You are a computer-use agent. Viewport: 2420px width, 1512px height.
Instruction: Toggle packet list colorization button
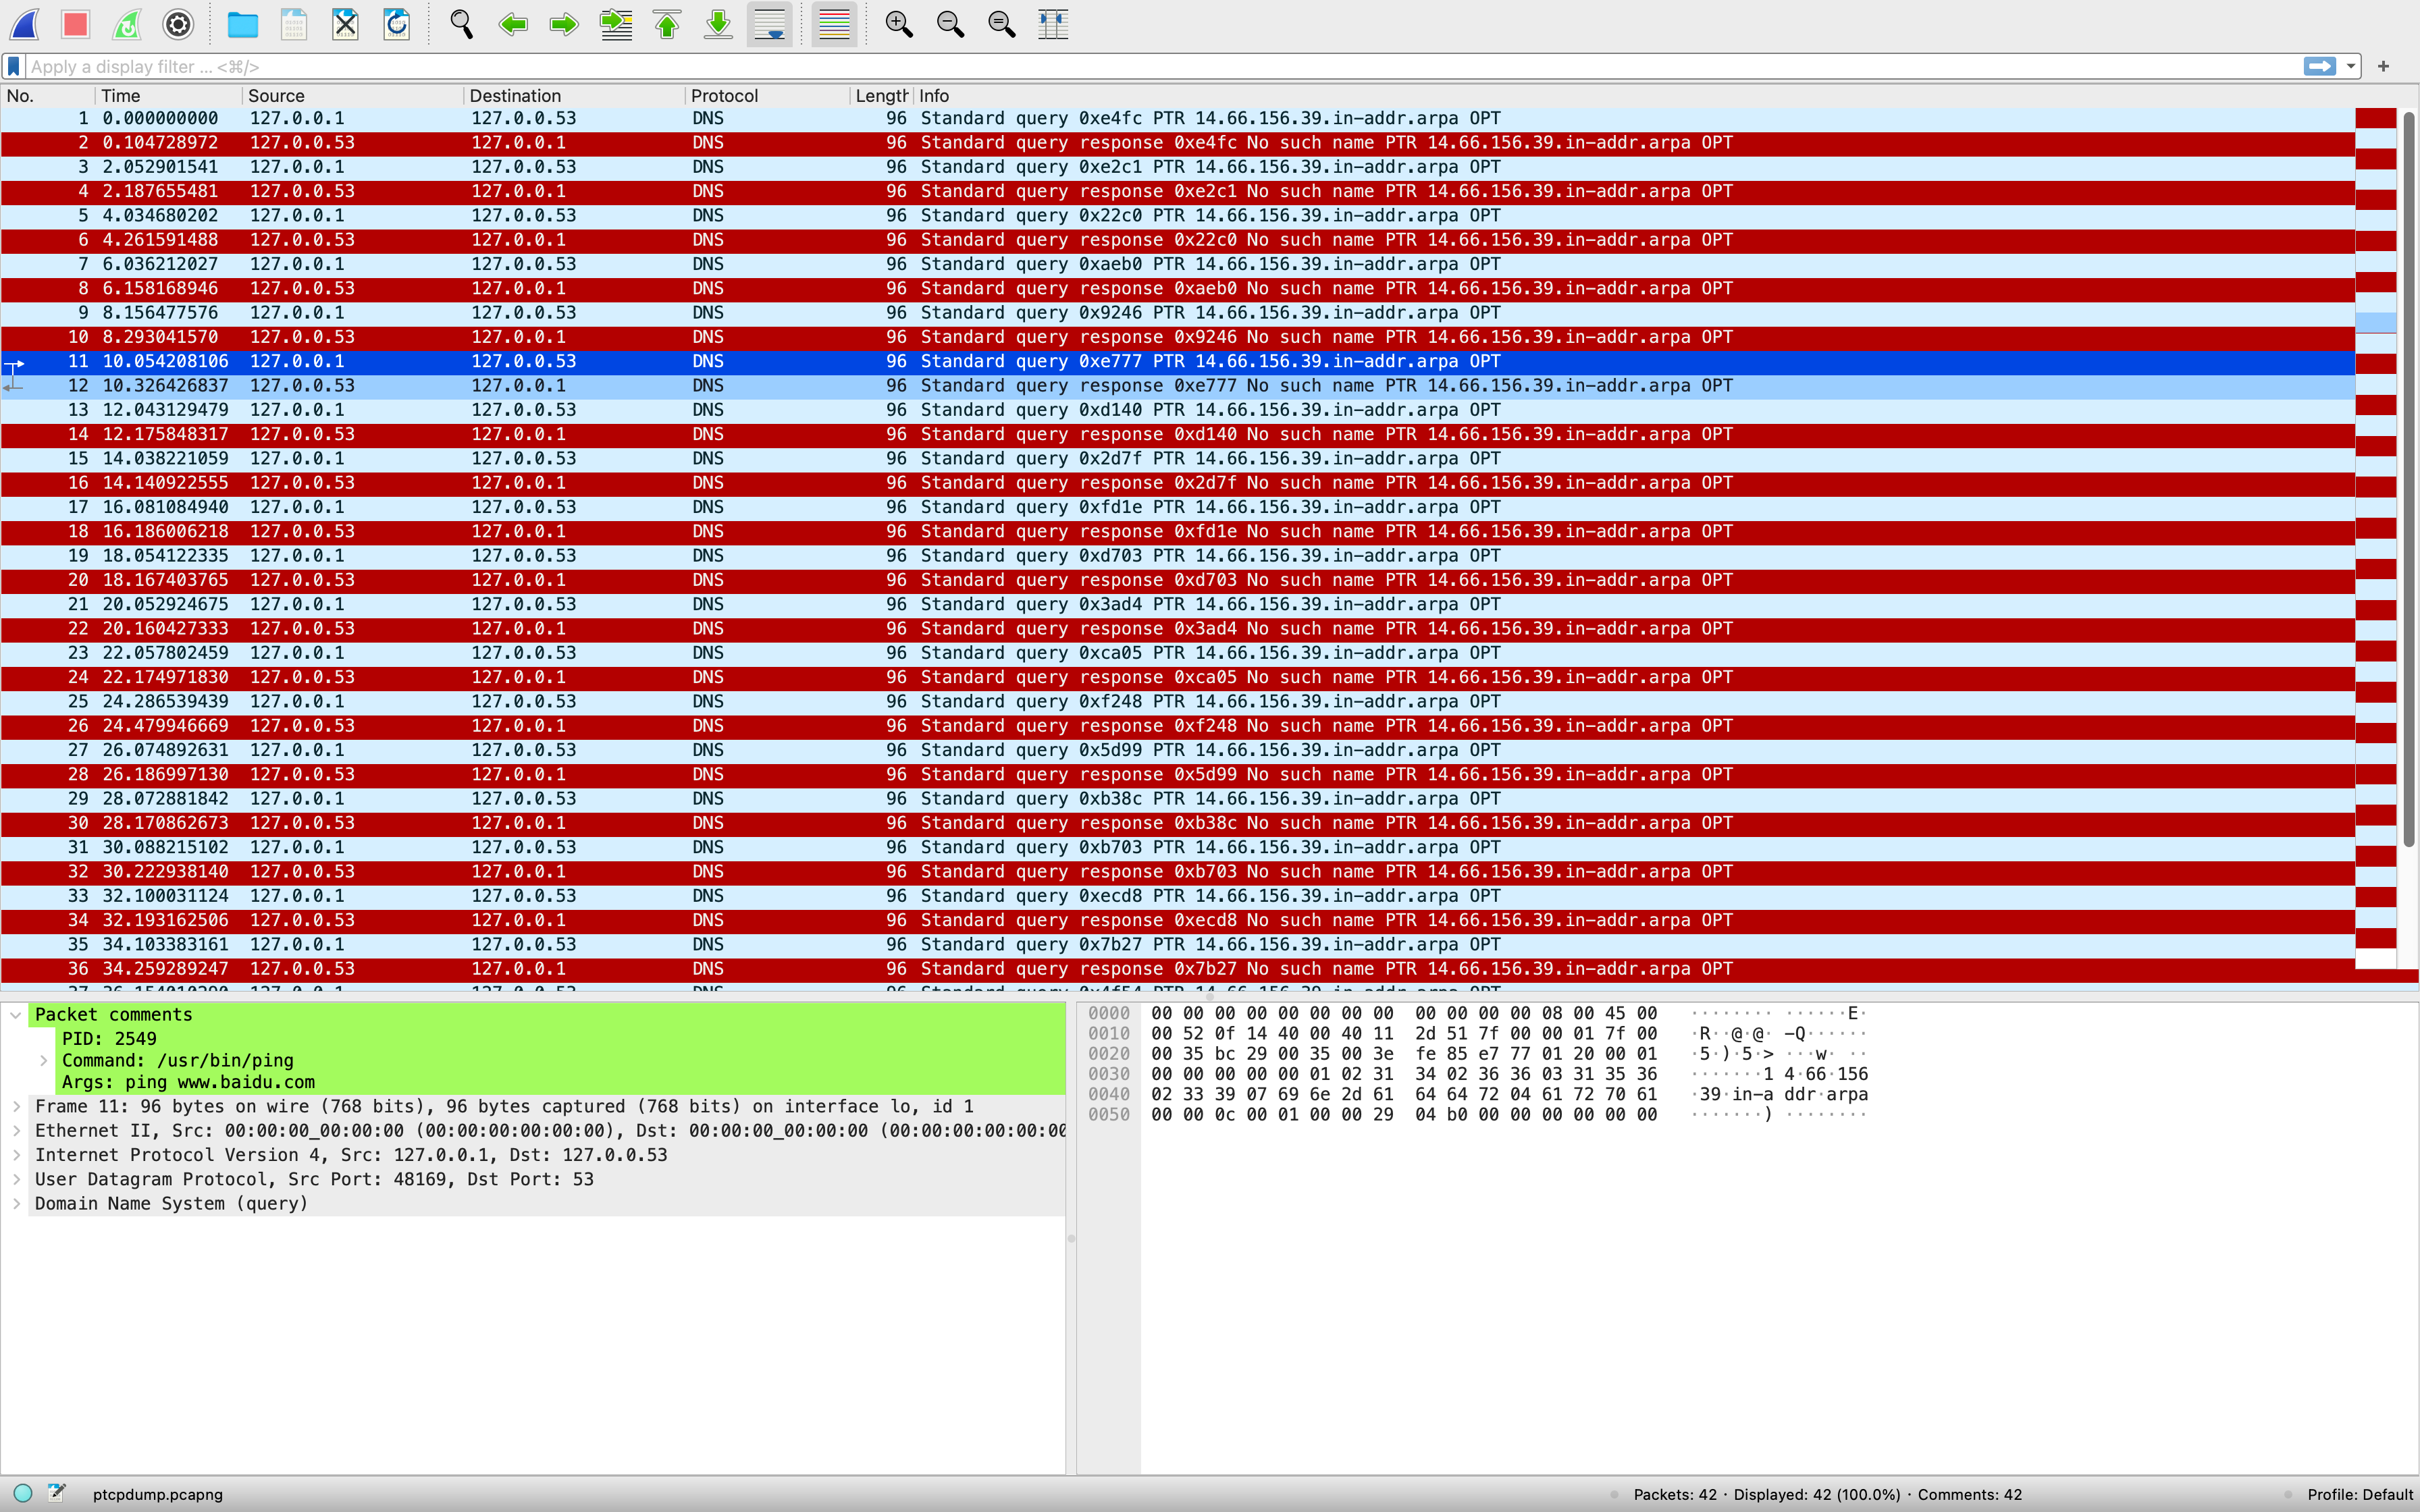834,24
